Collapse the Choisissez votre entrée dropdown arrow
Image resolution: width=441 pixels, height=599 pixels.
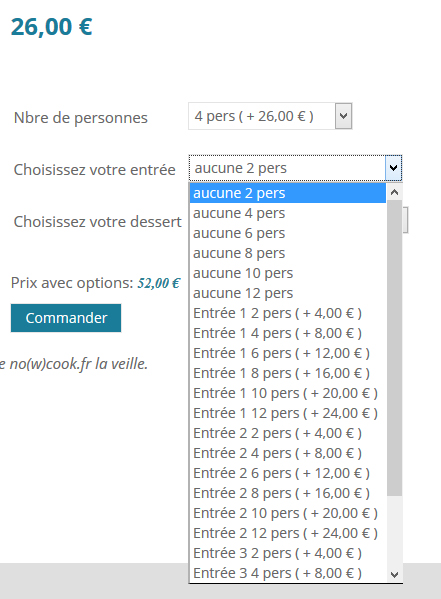[x=393, y=168]
